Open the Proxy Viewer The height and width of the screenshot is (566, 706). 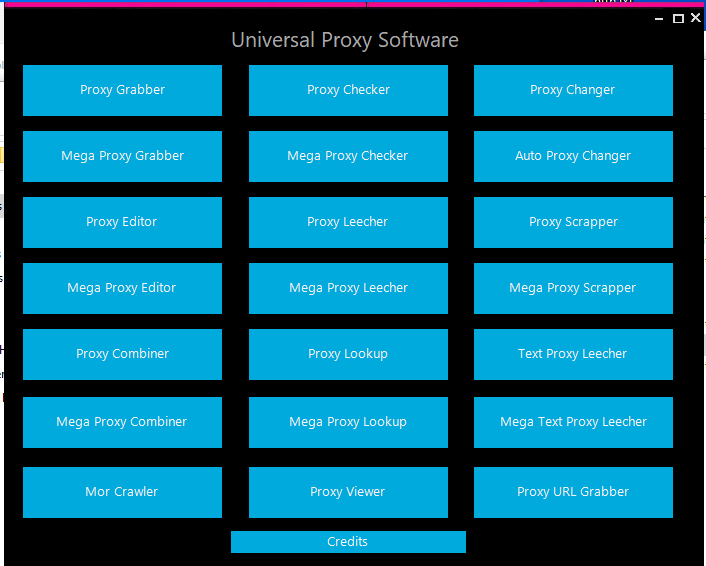(x=348, y=492)
